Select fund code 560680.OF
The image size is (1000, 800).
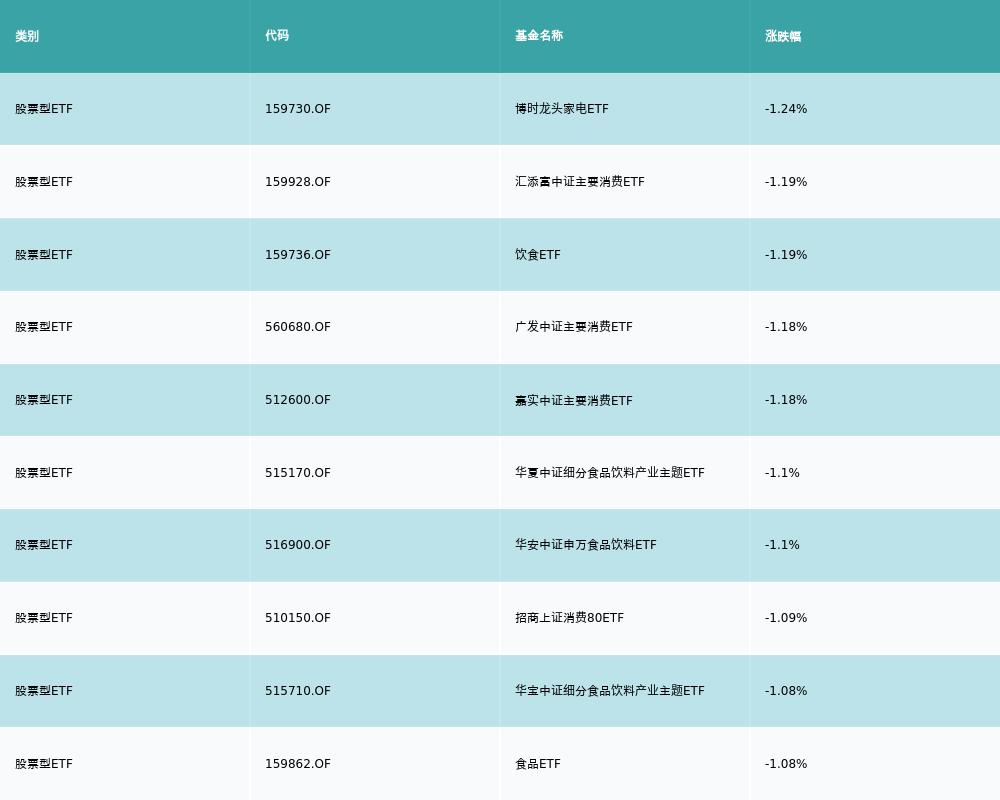(298, 327)
